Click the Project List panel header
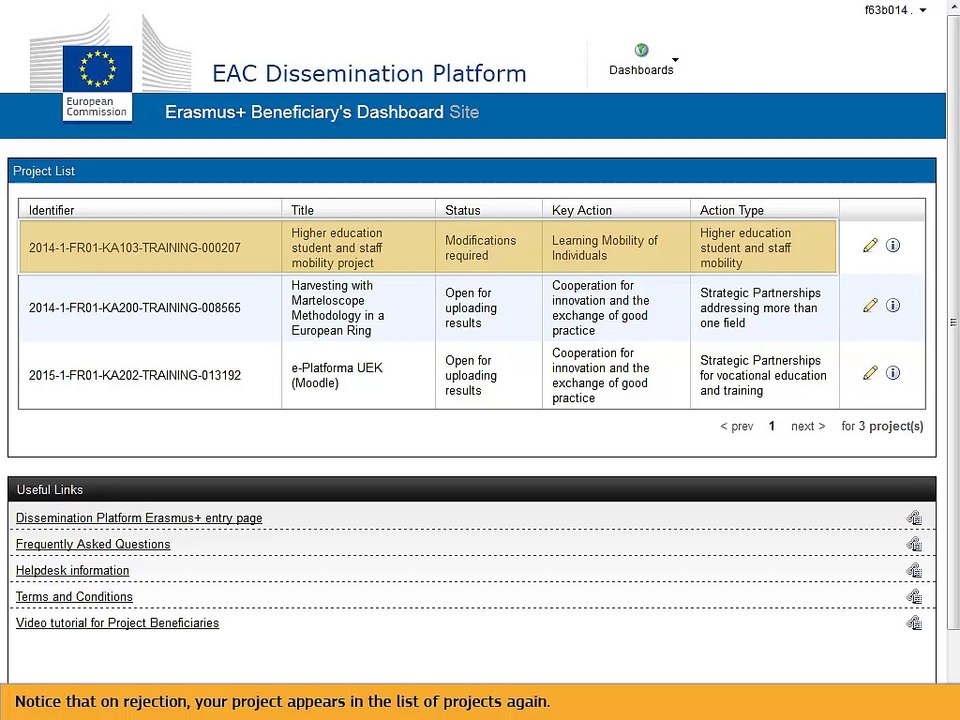960x720 pixels. tap(472, 171)
